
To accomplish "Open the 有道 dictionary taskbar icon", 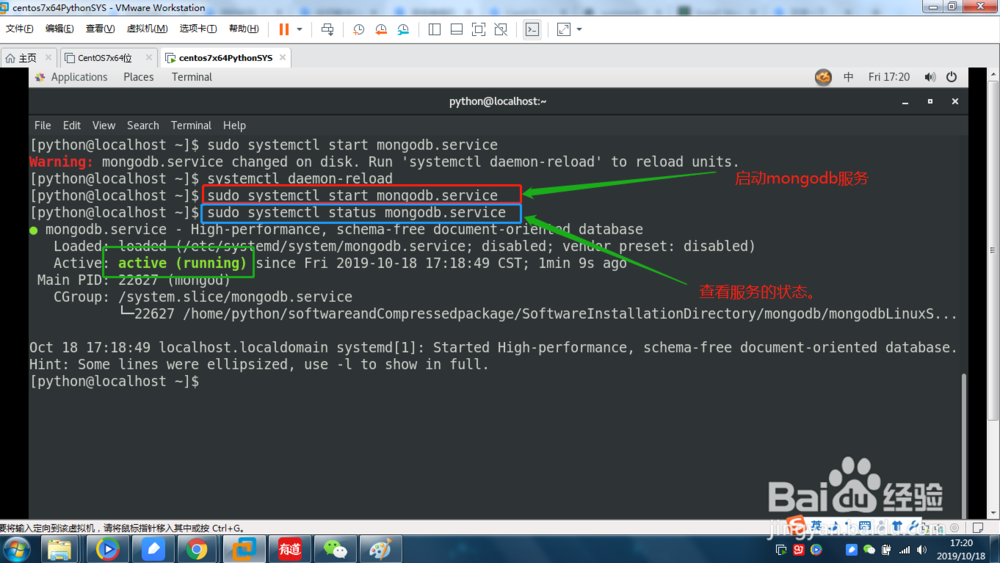I will pyautogui.click(x=290, y=550).
